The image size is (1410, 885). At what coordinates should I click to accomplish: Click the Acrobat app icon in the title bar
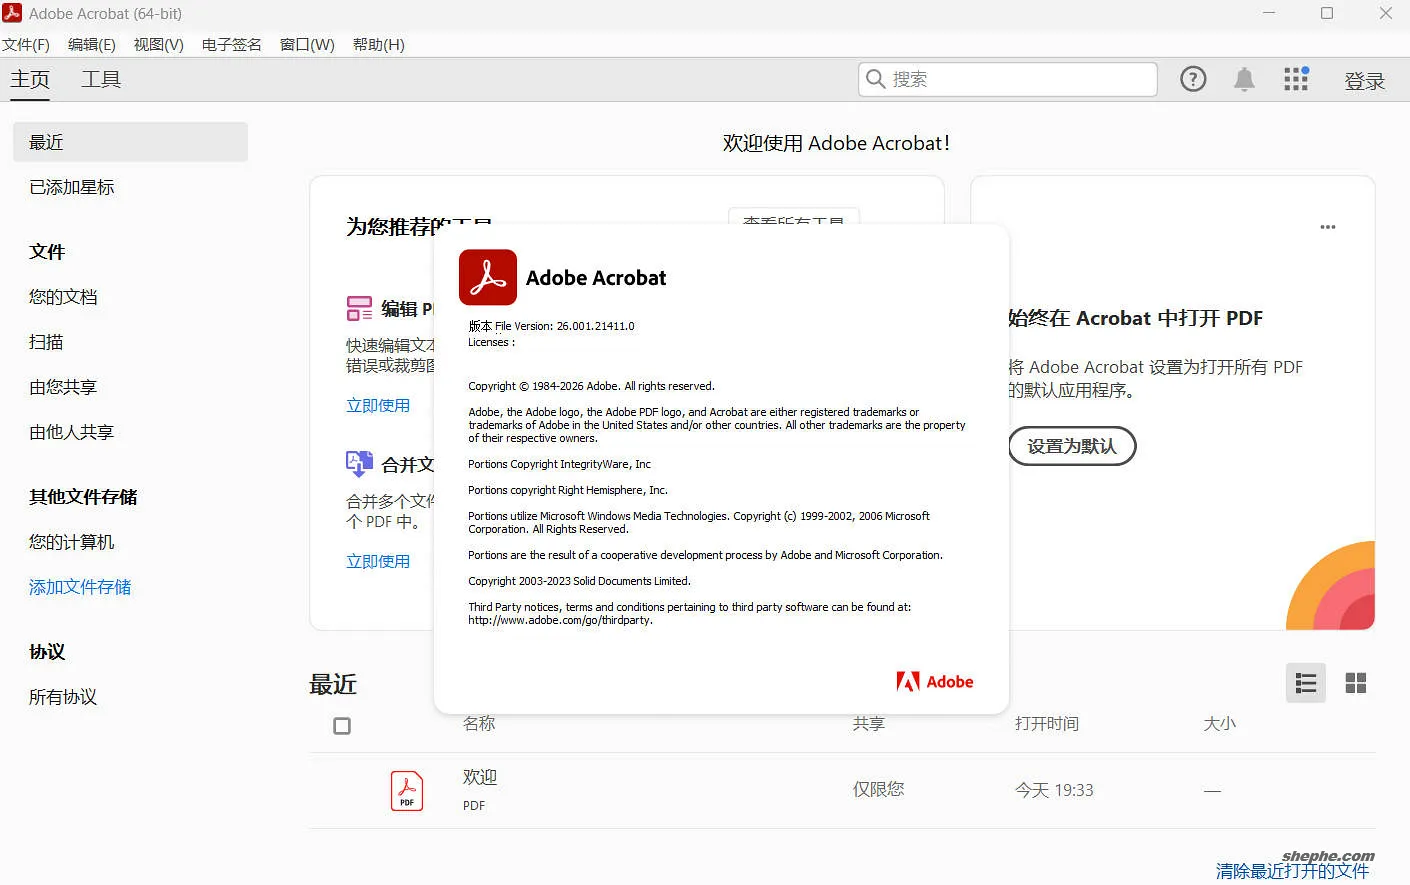point(12,13)
